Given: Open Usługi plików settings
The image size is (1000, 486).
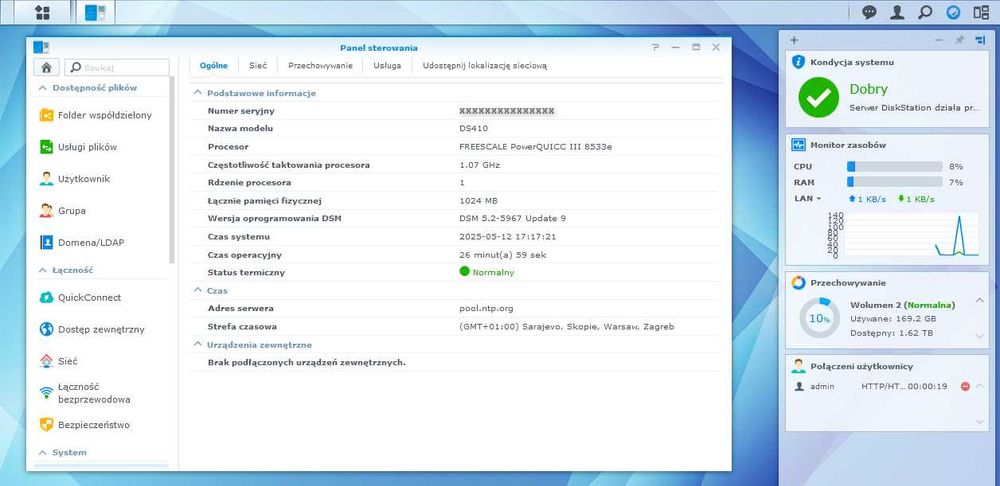Looking at the screenshot, I should (x=79, y=147).
